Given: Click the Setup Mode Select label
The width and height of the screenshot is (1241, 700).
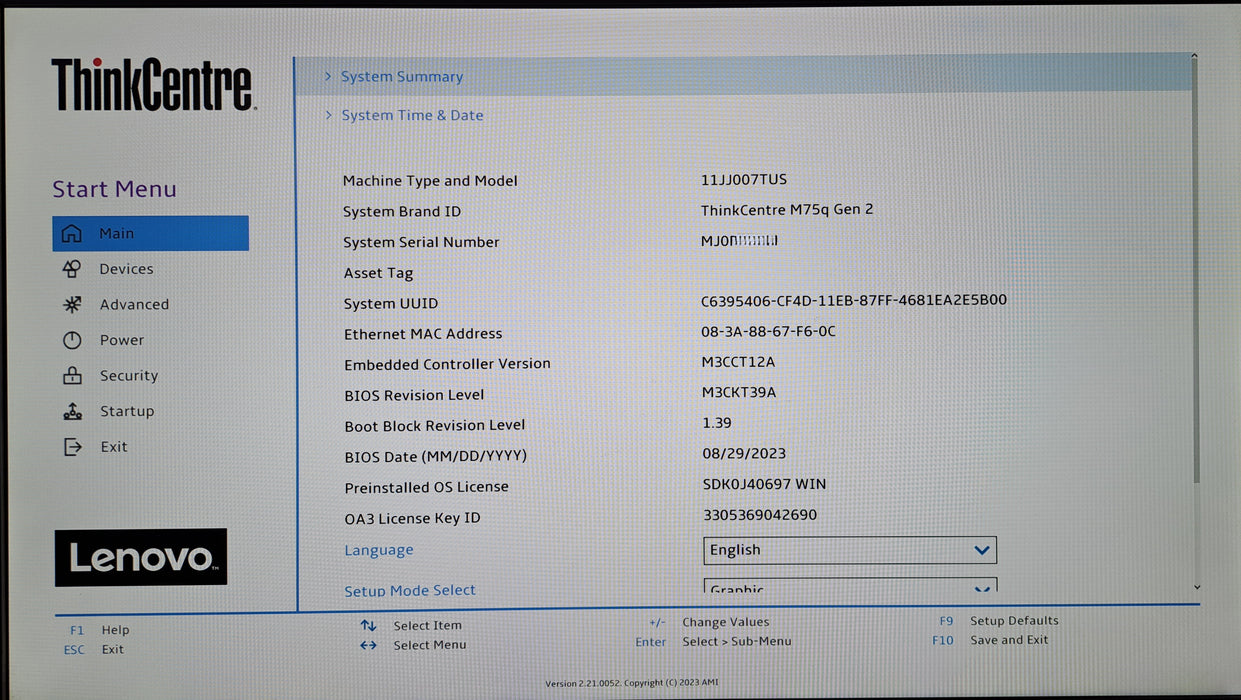Looking at the screenshot, I should (x=410, y=590).
